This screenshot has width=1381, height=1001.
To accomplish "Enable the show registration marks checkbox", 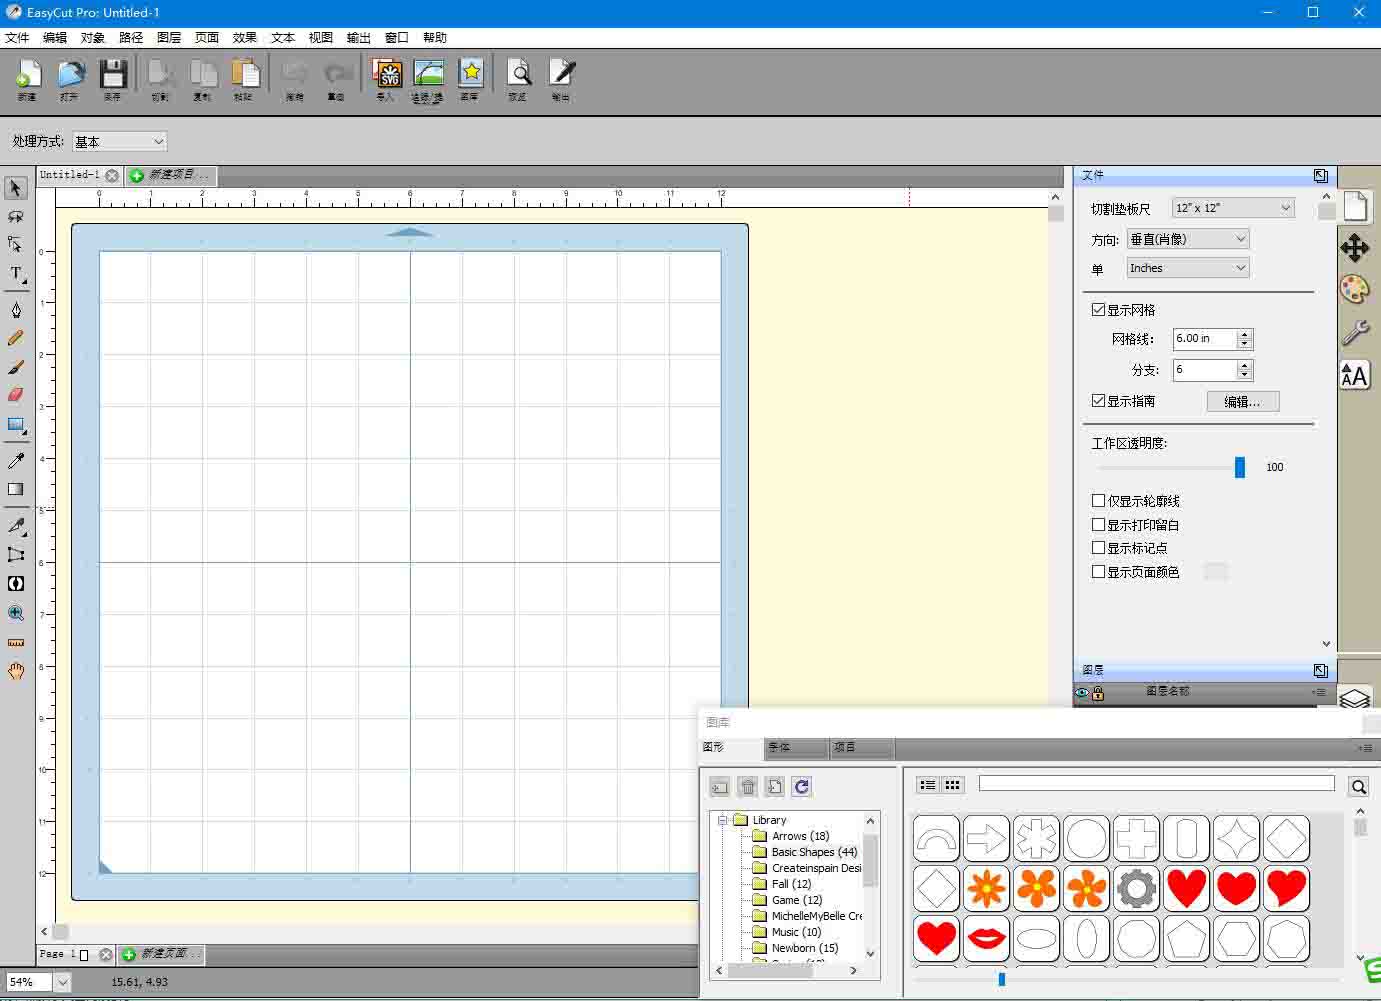I will pos(1098,548).
